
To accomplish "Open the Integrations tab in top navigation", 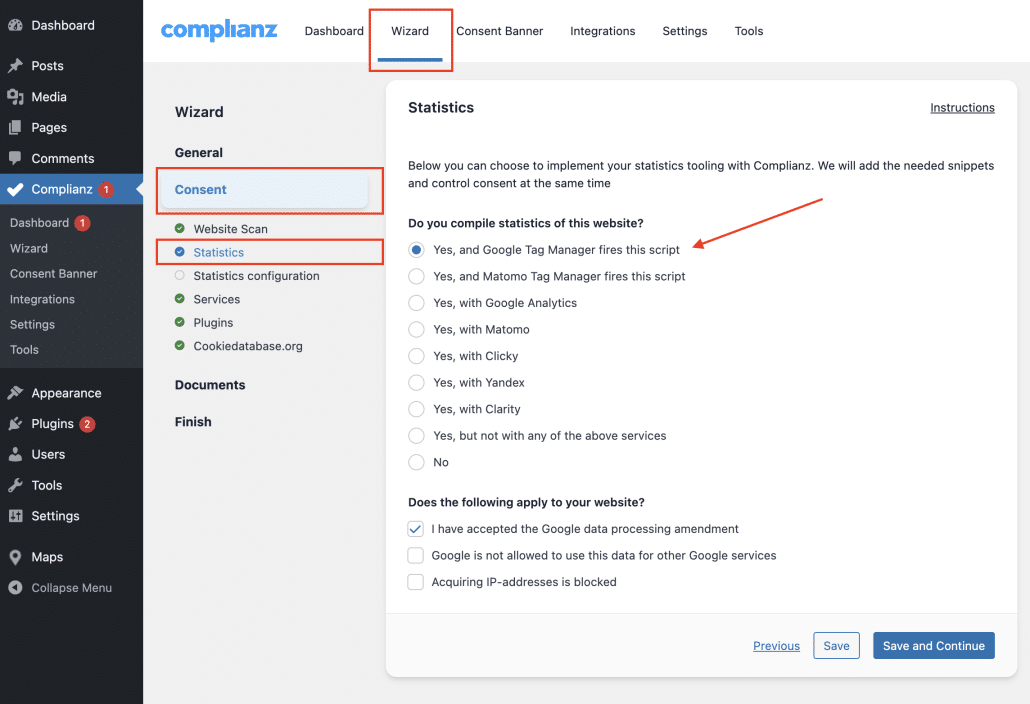I will (x=602, y=31).
